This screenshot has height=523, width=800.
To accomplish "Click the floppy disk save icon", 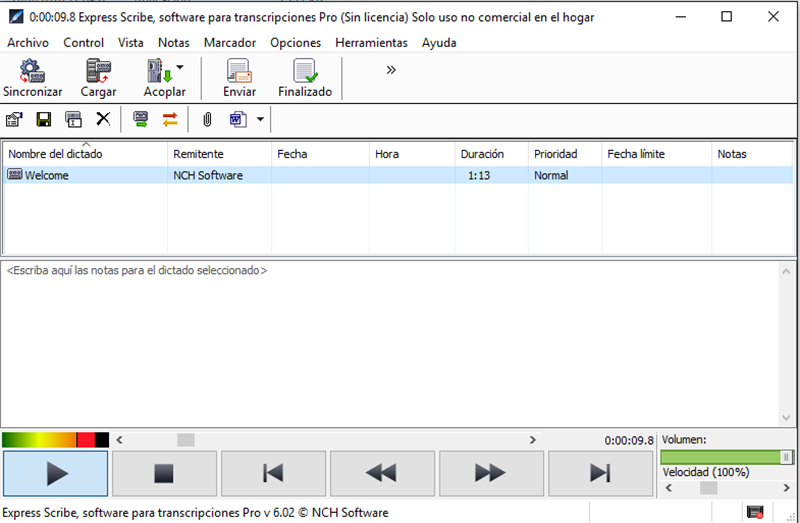I will point(44,119).
